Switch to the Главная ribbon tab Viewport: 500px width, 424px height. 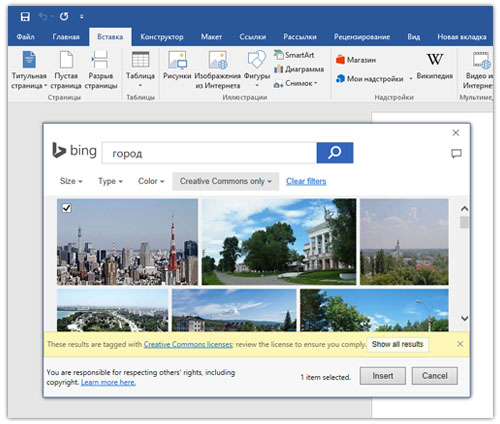click(x=66, y=37)
